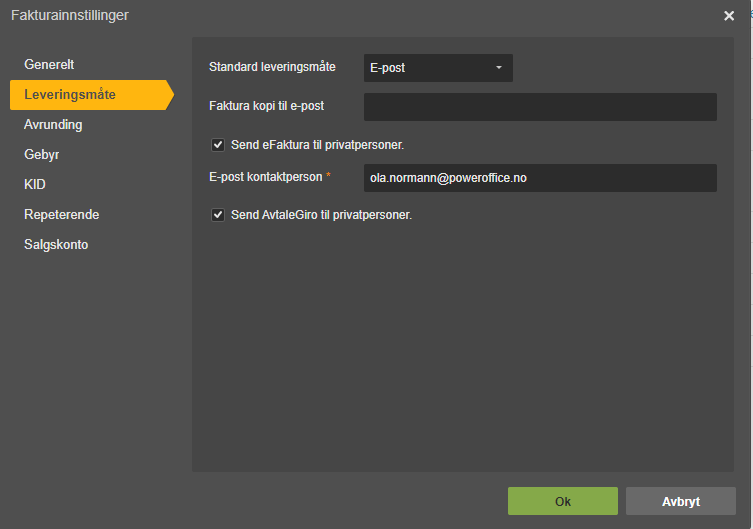Click the Standard leveringsmåte field label
The height and width of the screenshot is (529, 753).
(x=272, y=67)
